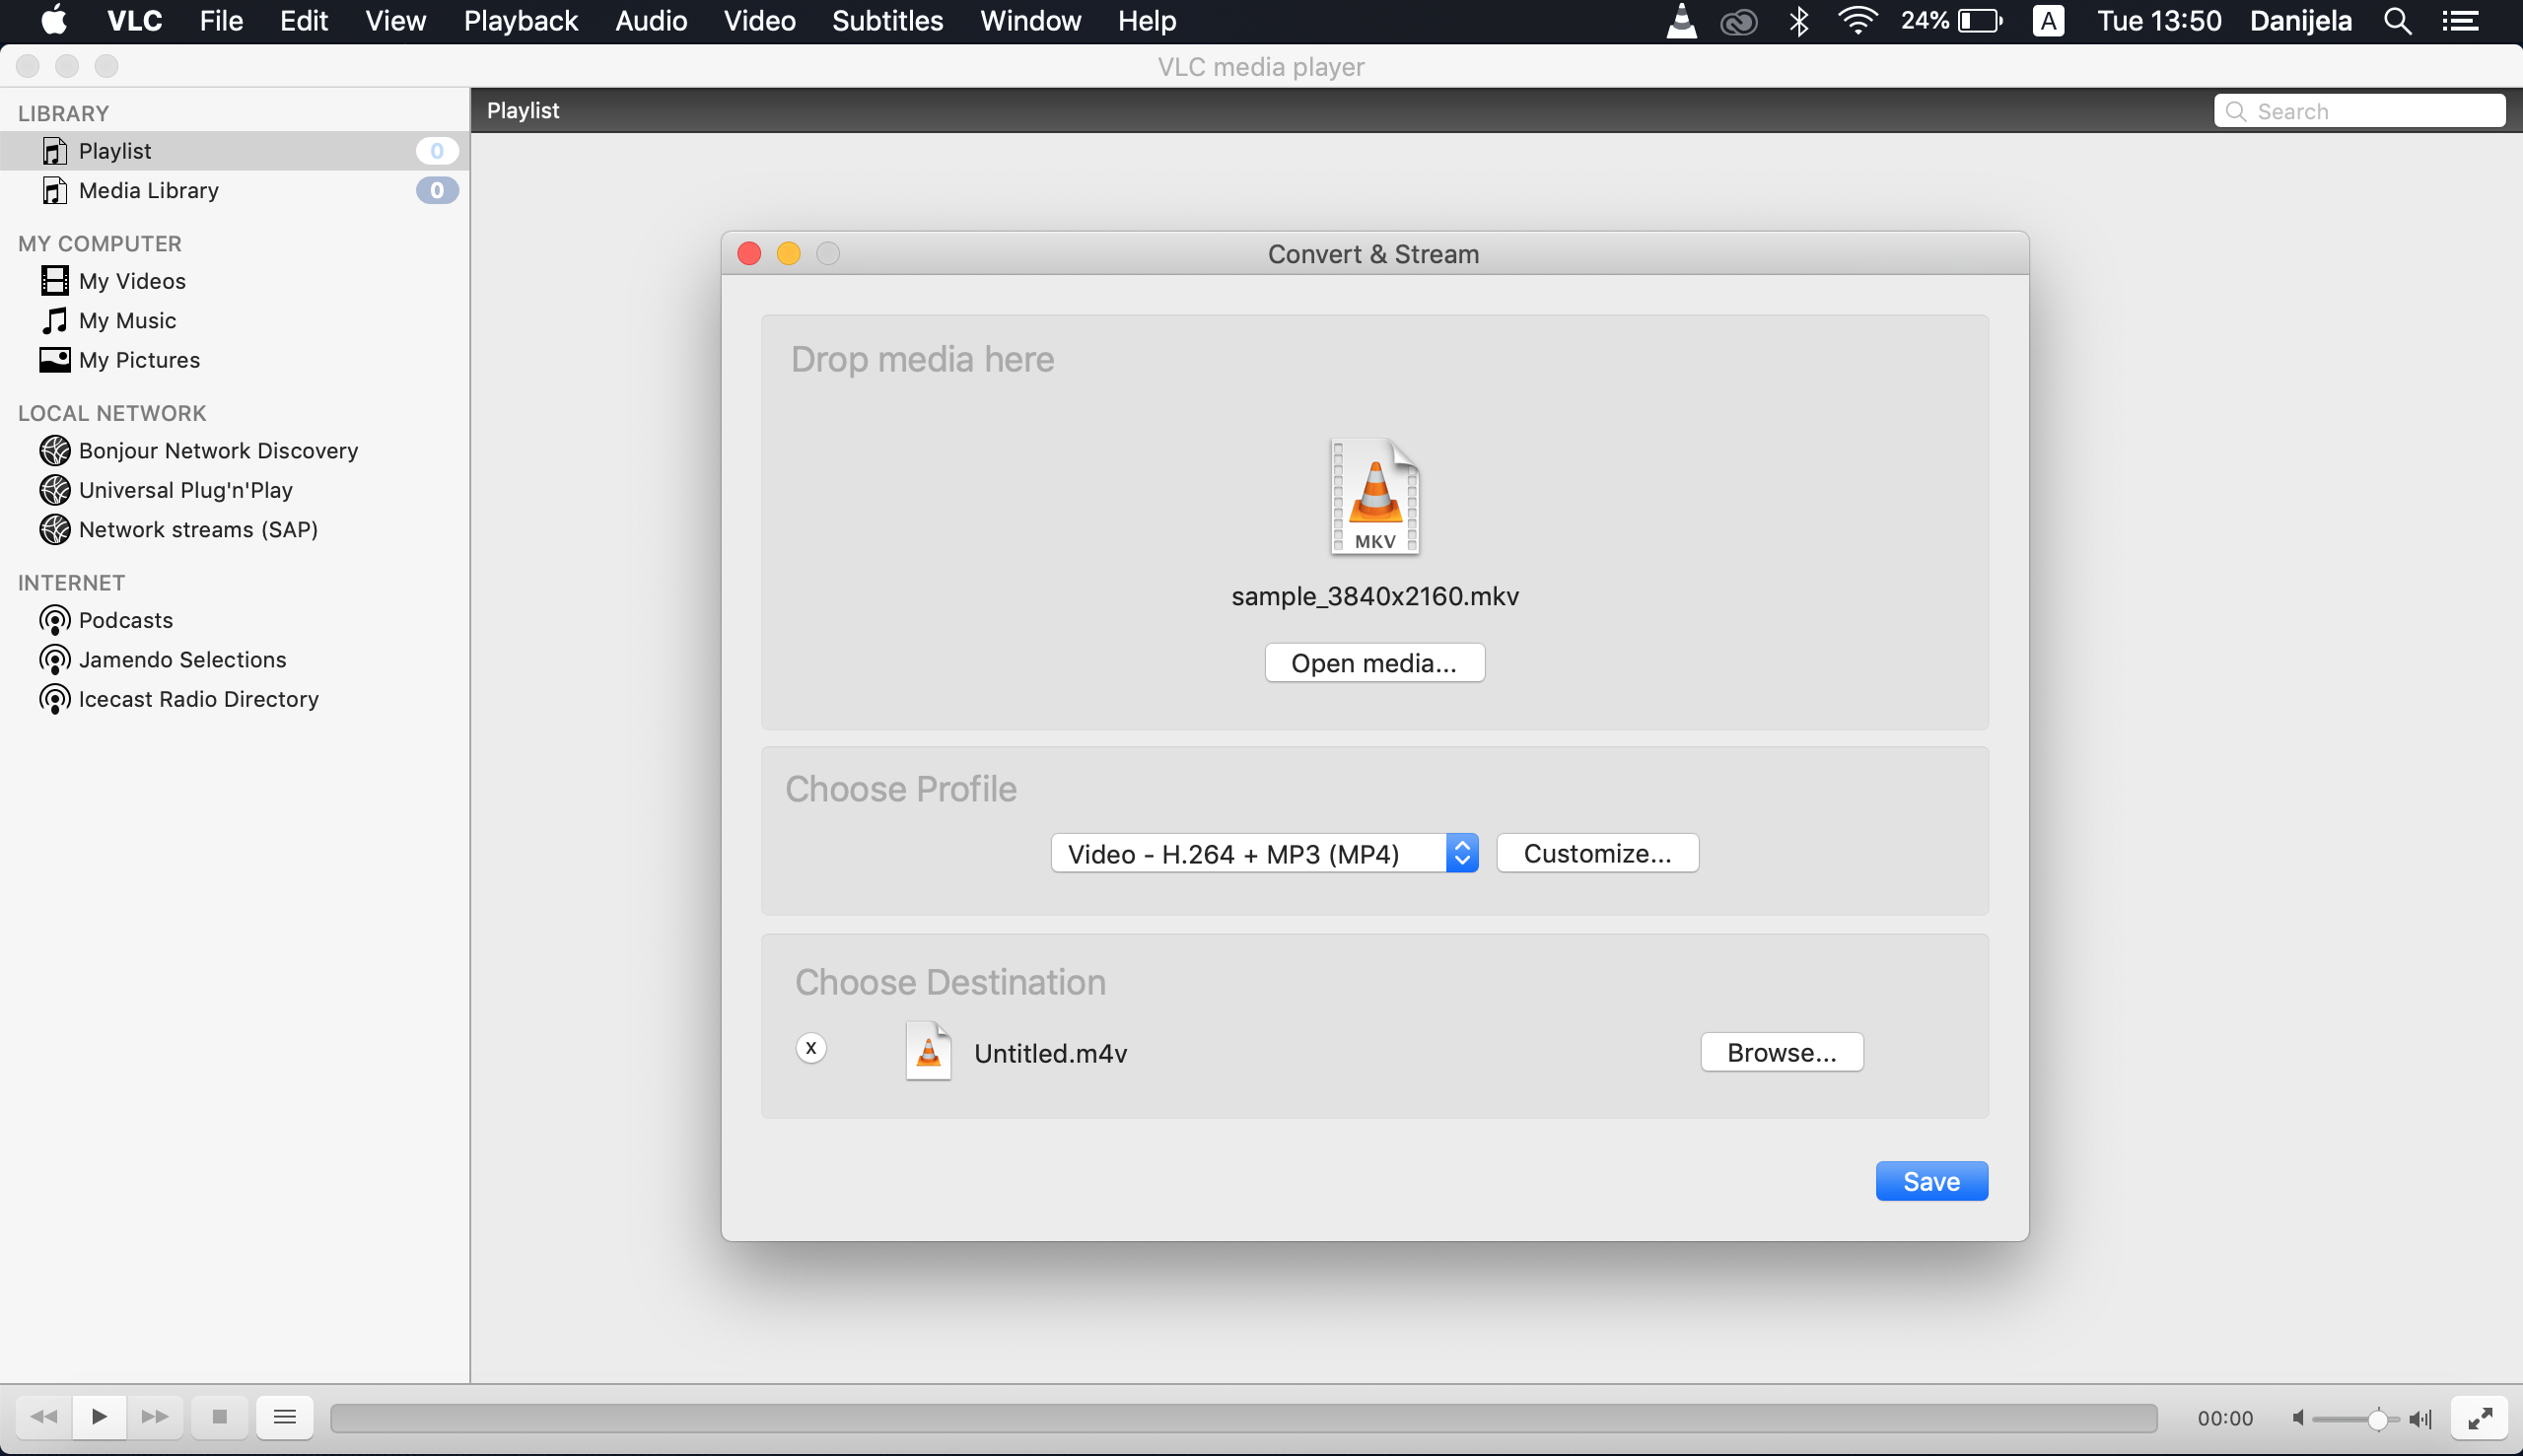The height and width of the screenshot is (1456, 2523).
Task: Click Save to start conversion process
Action: tap(1930, 1180)
